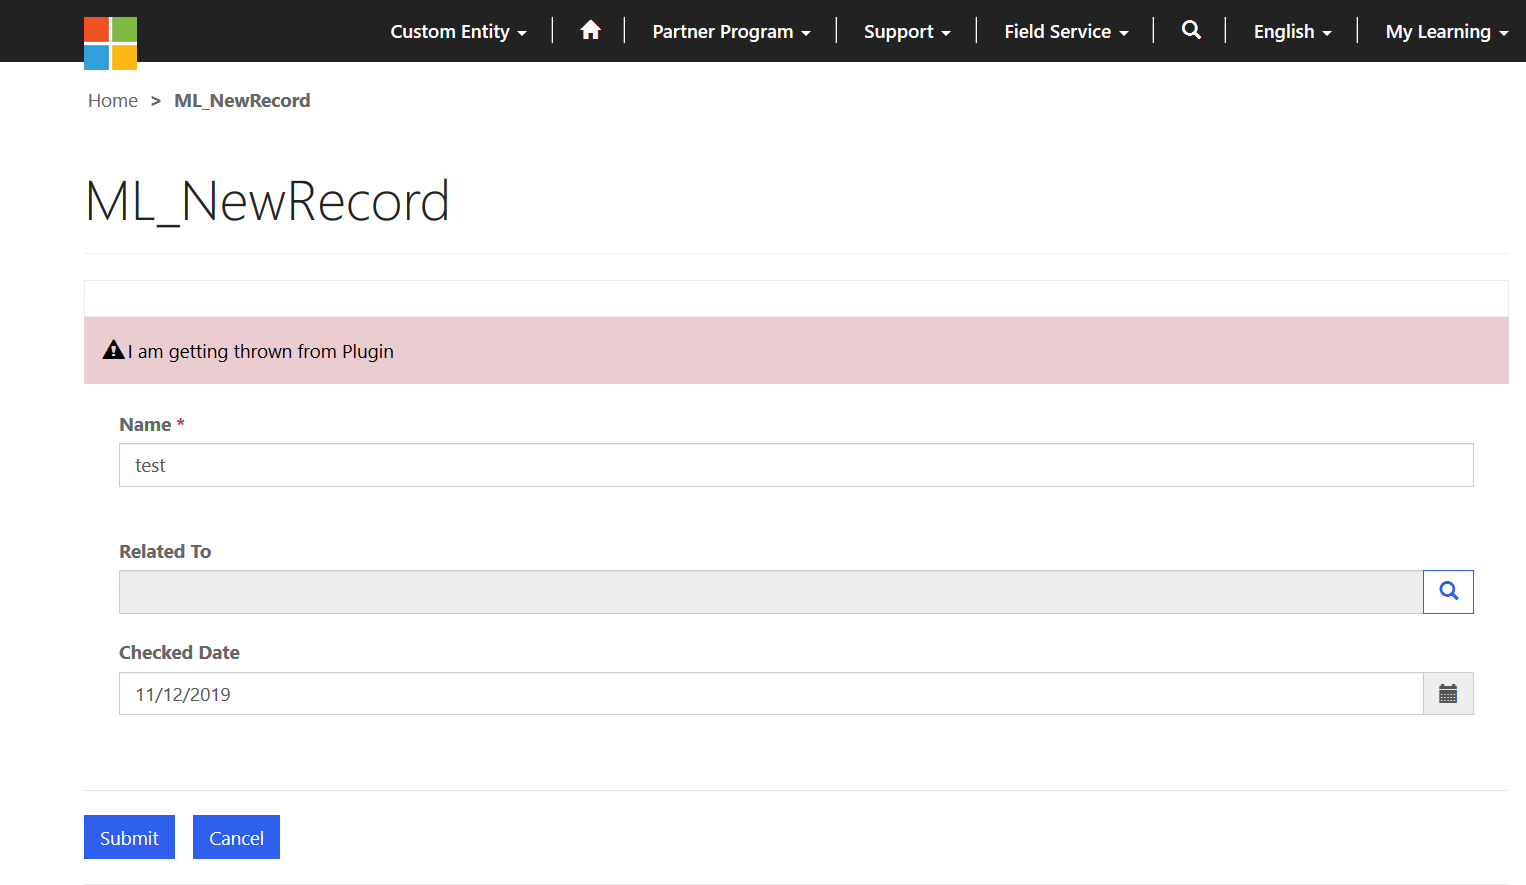Image resolution: width=1526 pixels, height=885 pixels.
Task: Submit the ML_NewRecord form
Action: 129,837
